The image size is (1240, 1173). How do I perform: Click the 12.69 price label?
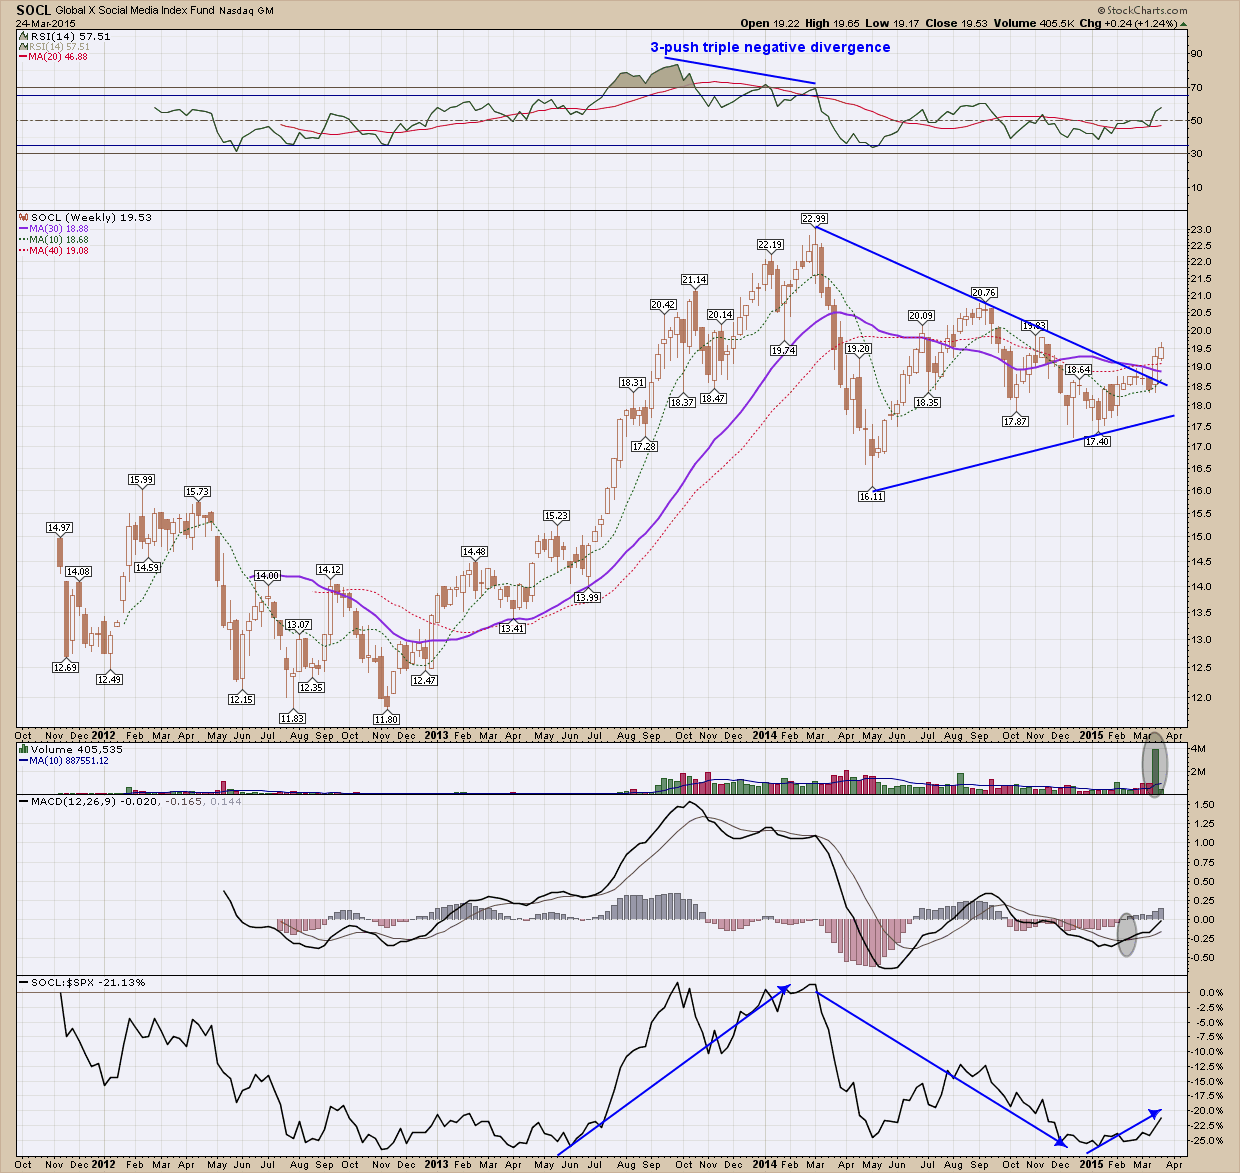(65, 667)
